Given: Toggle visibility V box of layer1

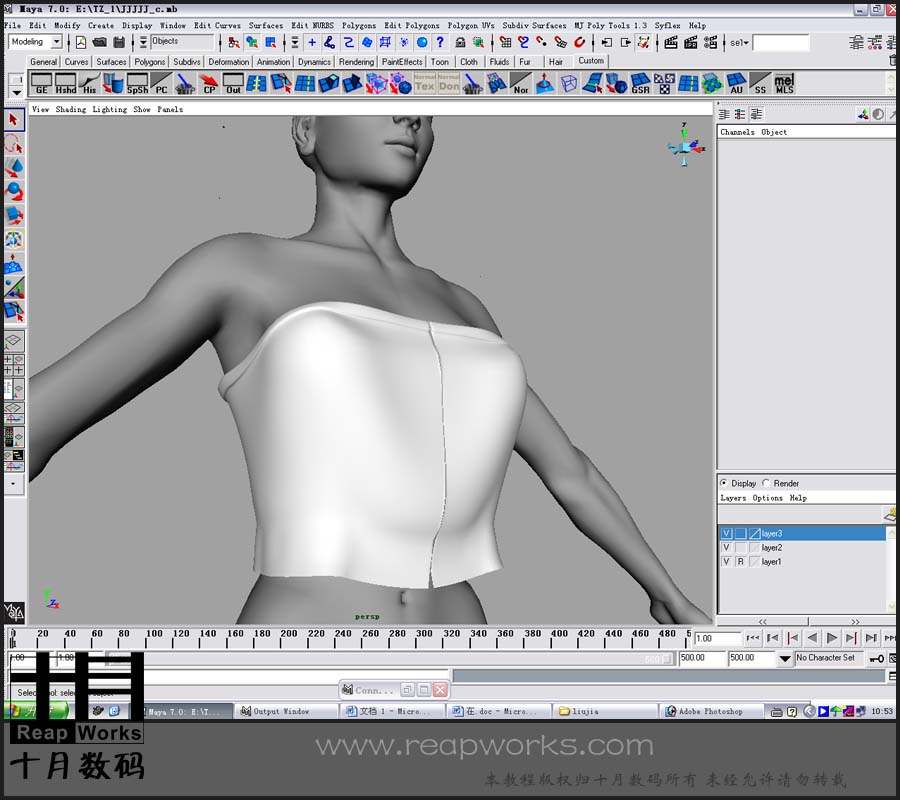Looking at the screenshot, I should [x=726, y=562].
